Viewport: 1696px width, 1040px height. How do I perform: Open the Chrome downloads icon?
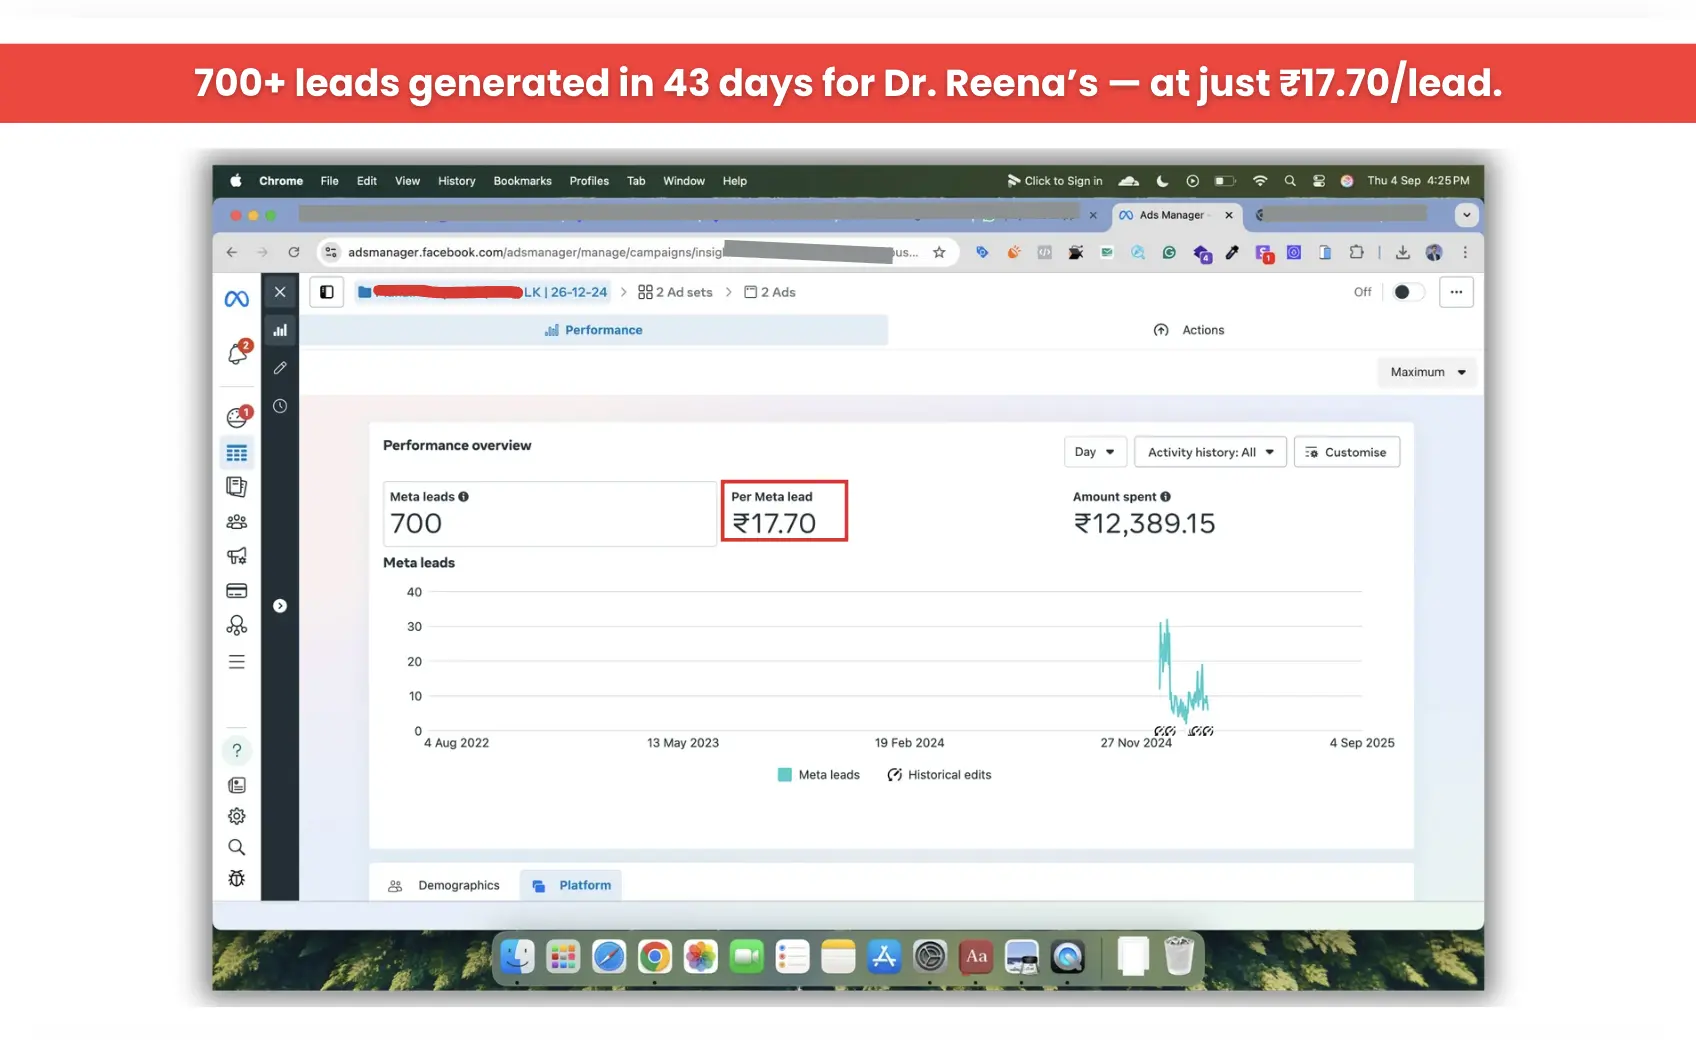click(x=1403, y=252)
